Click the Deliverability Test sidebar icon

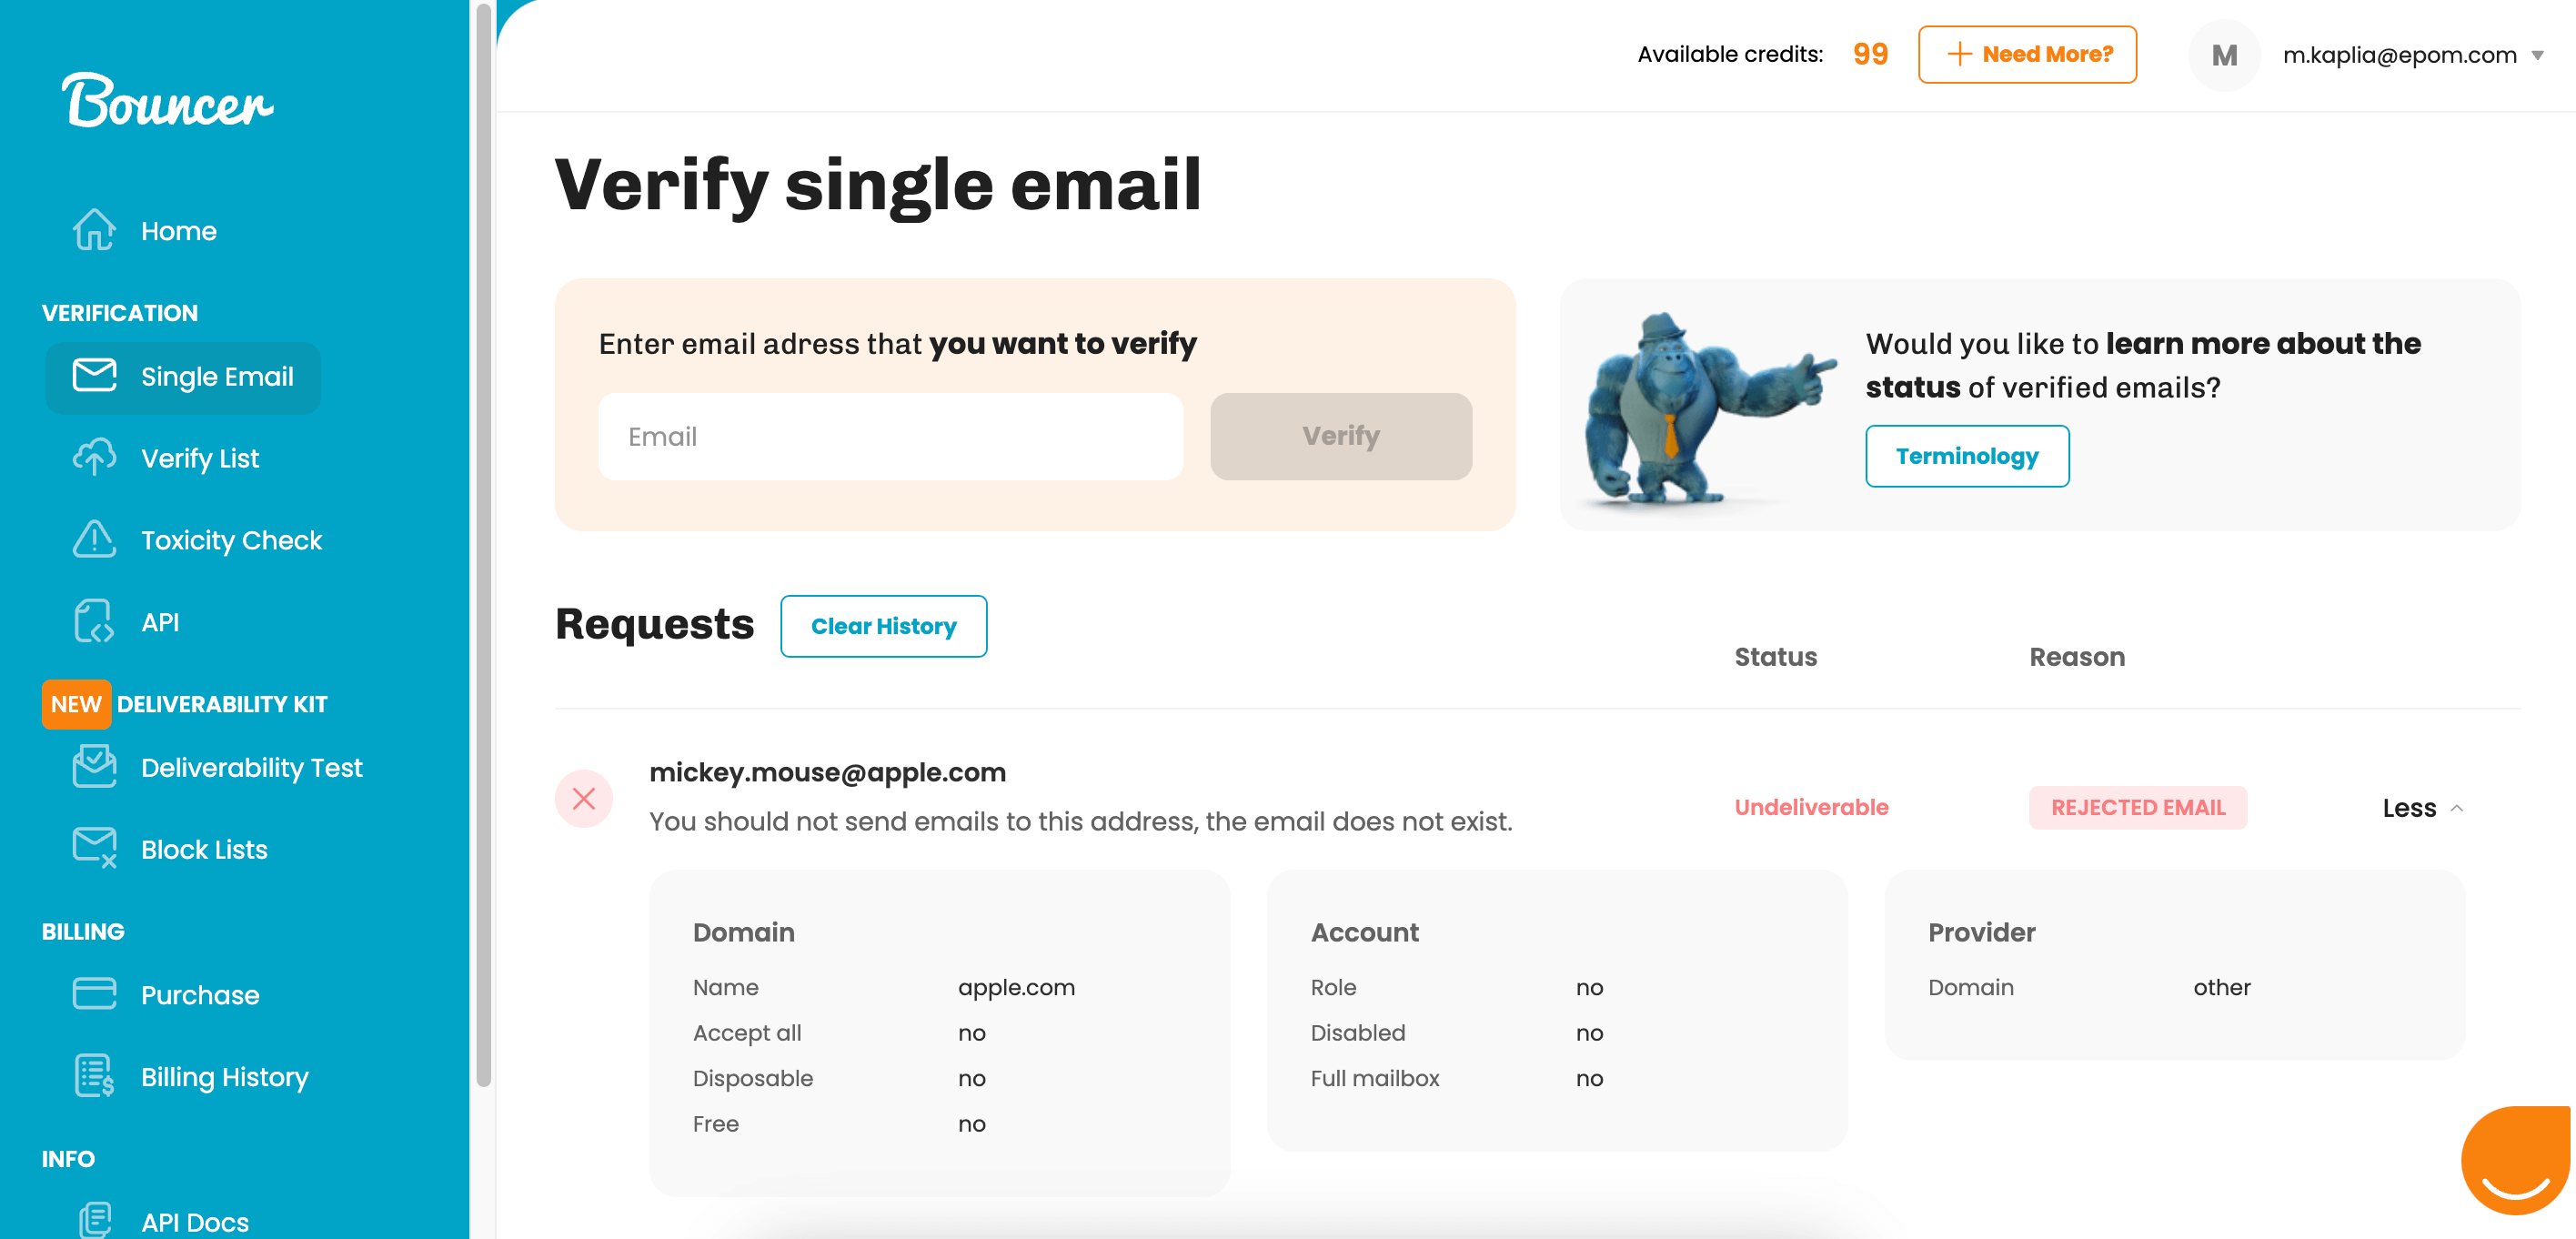(96, 766)
